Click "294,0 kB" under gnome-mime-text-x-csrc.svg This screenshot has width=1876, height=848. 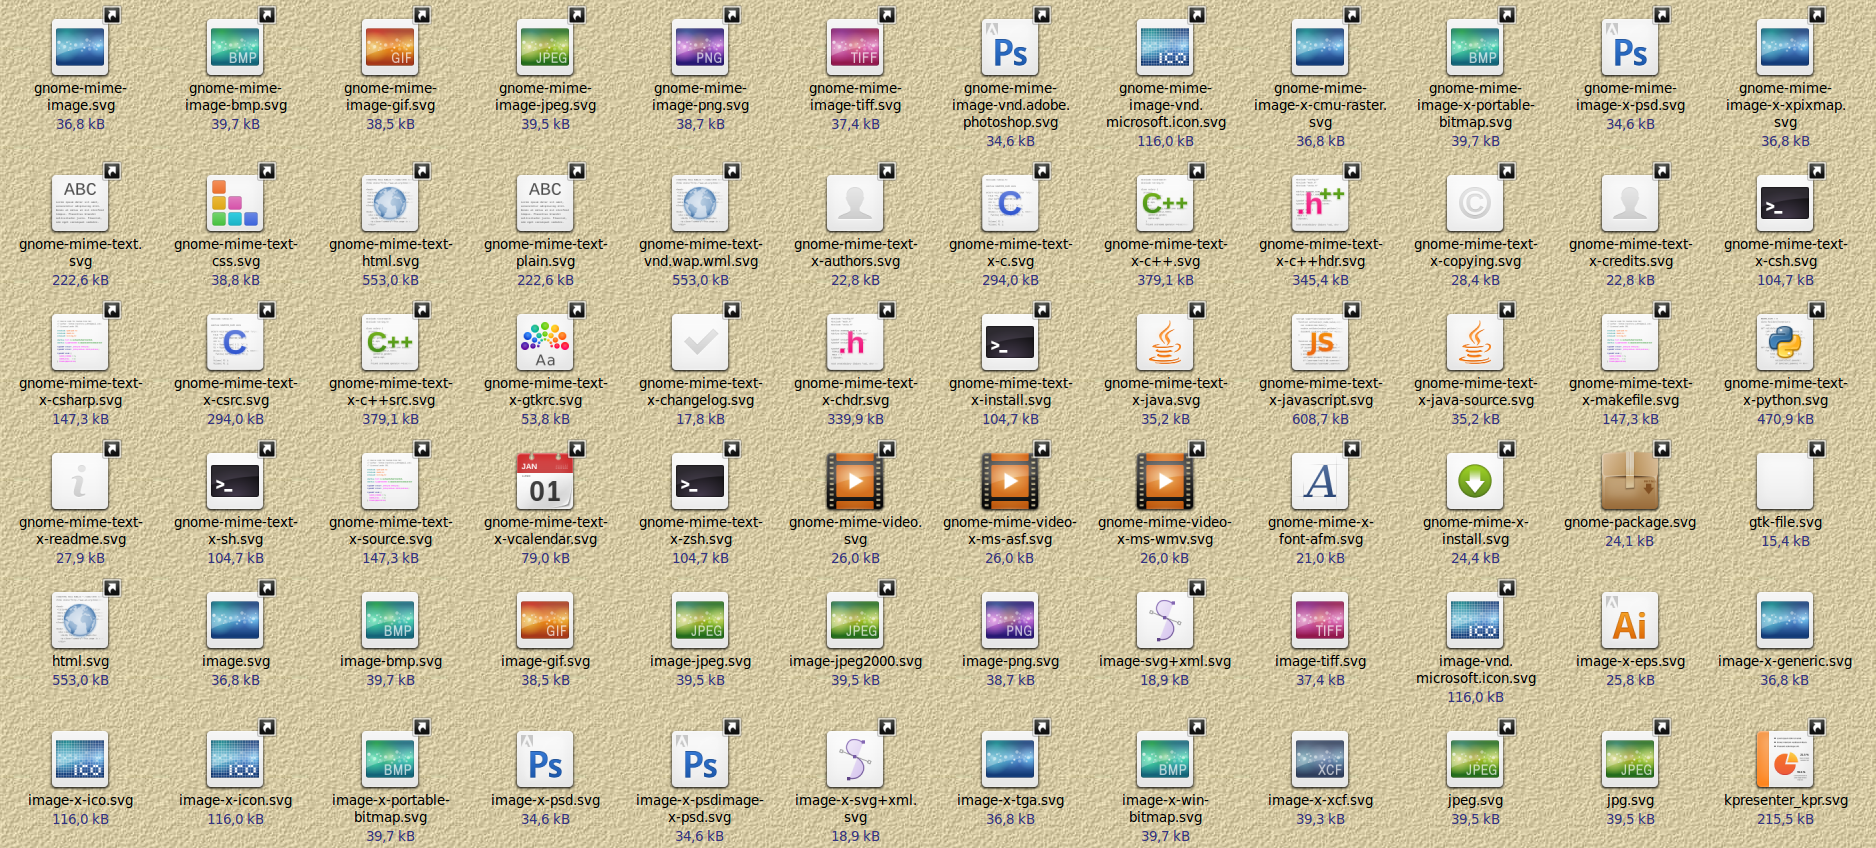pos(235,419)
